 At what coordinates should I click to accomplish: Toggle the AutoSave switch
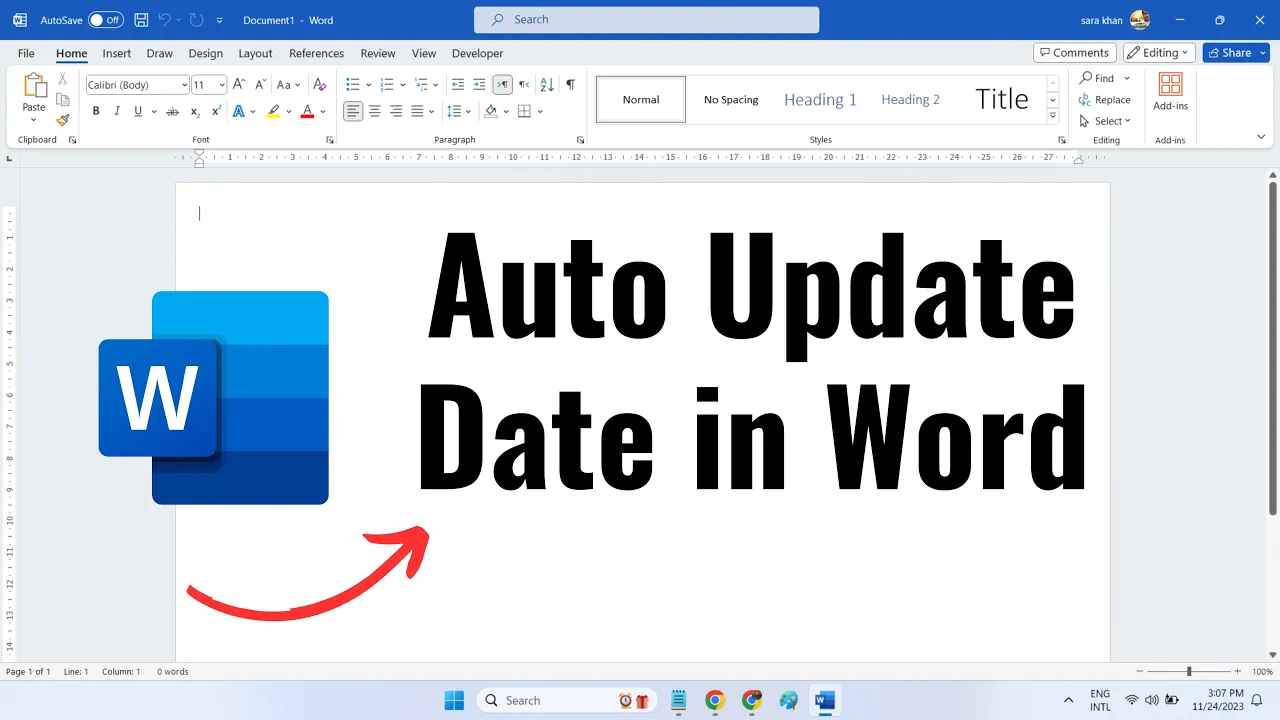[106, 20]
